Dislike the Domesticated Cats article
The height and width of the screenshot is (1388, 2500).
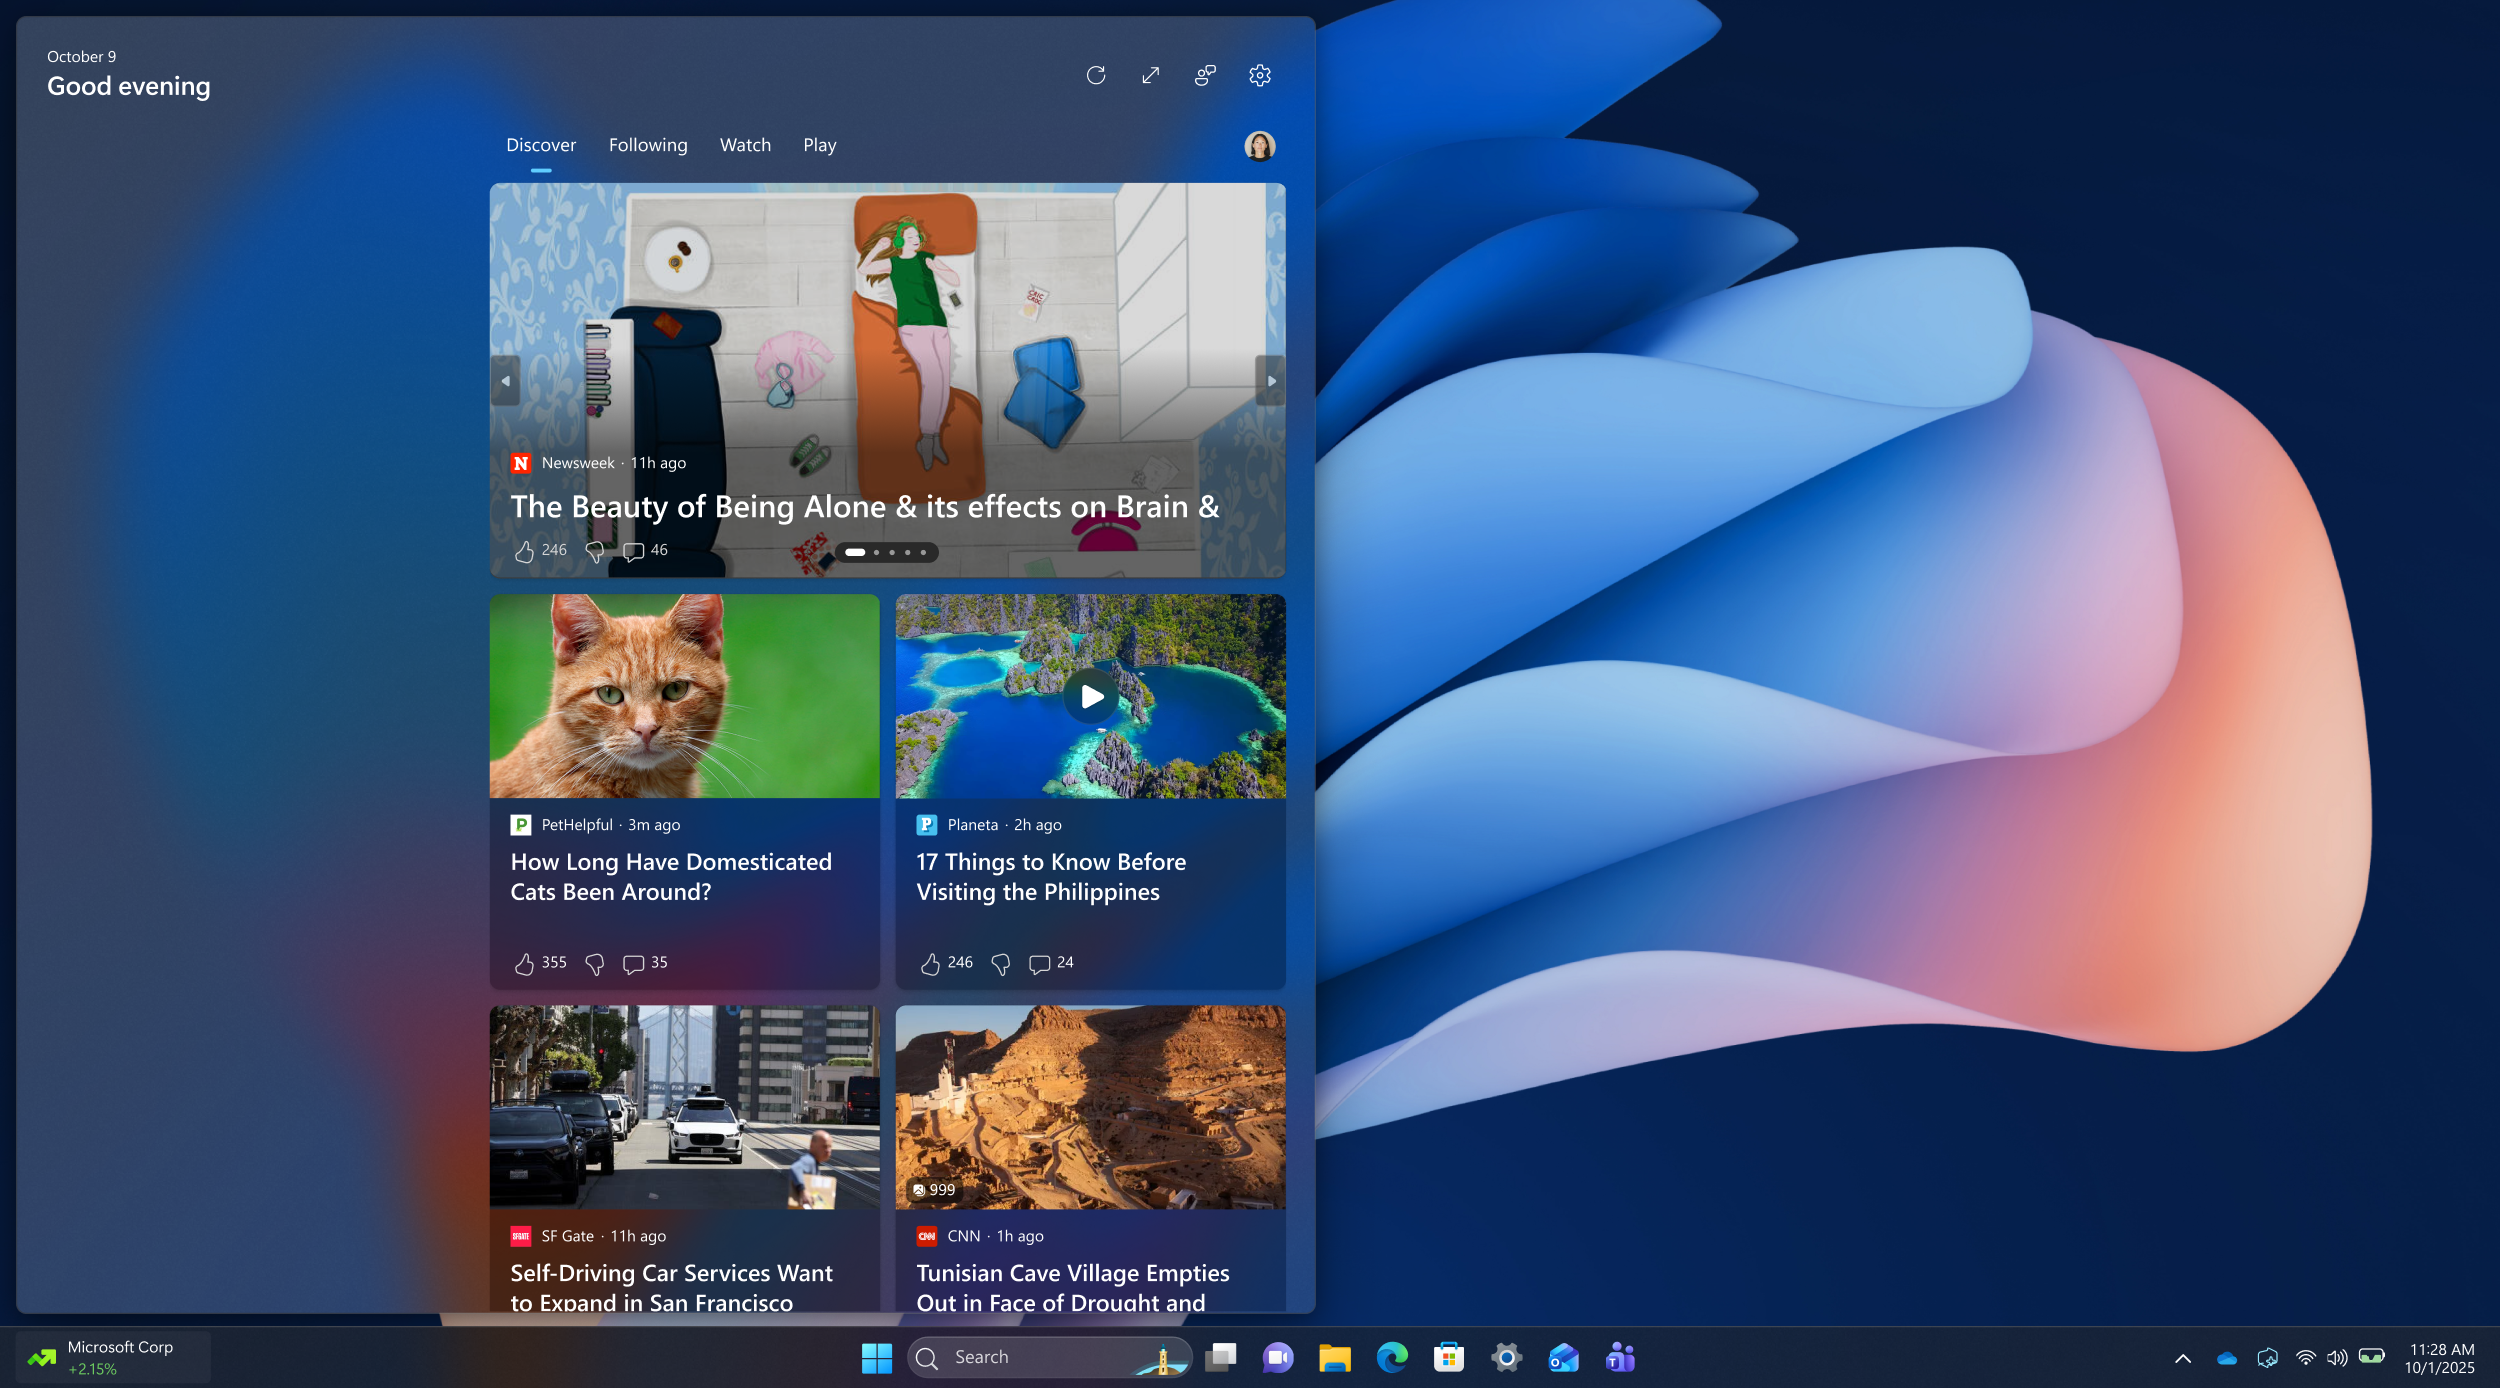tap(595, 963)
